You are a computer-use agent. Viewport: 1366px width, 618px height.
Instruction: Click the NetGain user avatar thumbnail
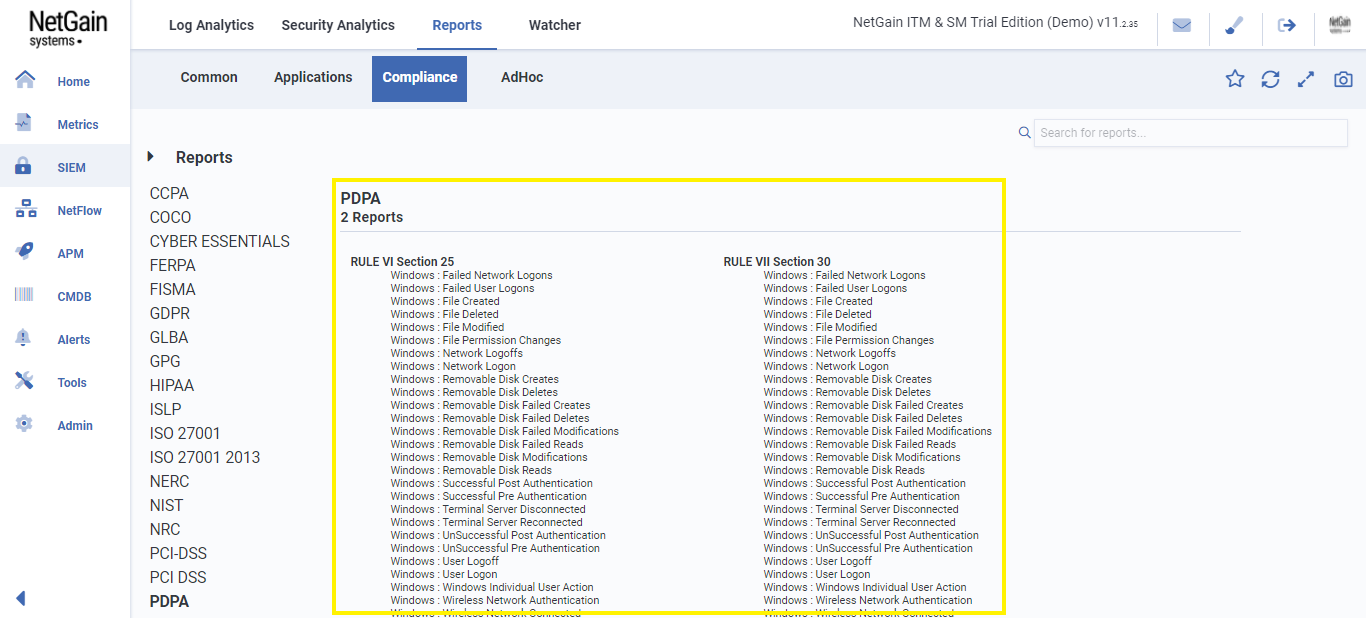coord(1340,25)
